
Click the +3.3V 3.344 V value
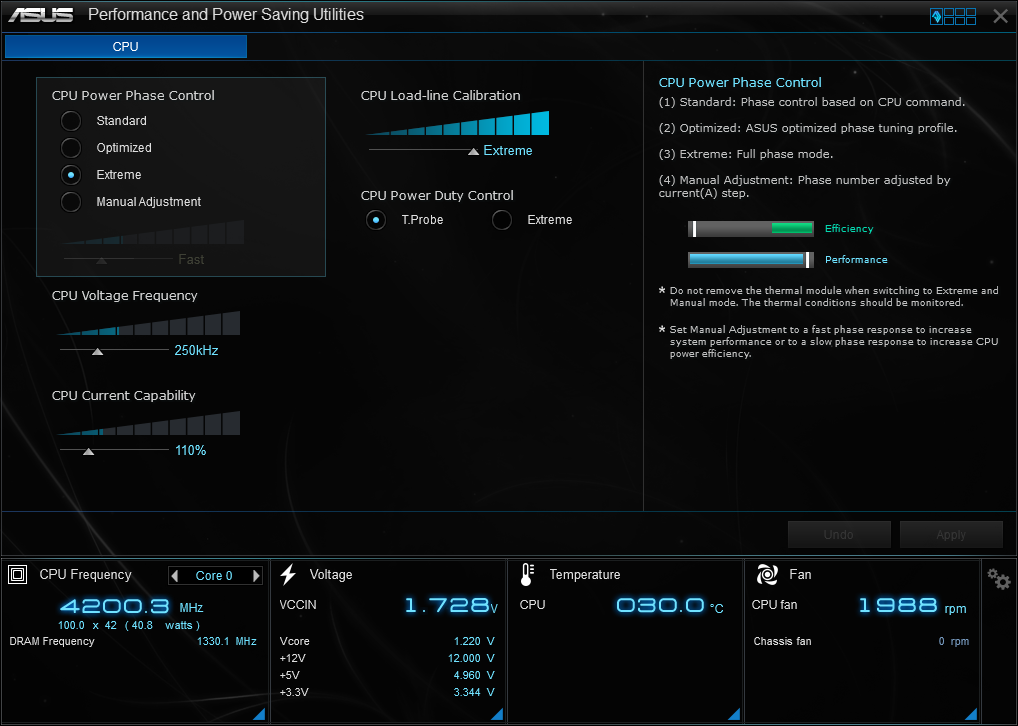(474, 692)
